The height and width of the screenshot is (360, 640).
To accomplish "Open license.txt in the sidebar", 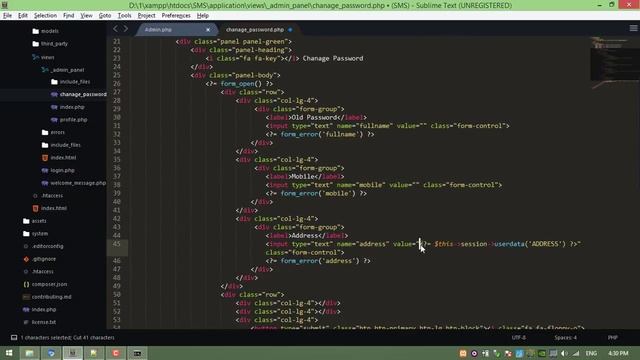I will 44,322.
